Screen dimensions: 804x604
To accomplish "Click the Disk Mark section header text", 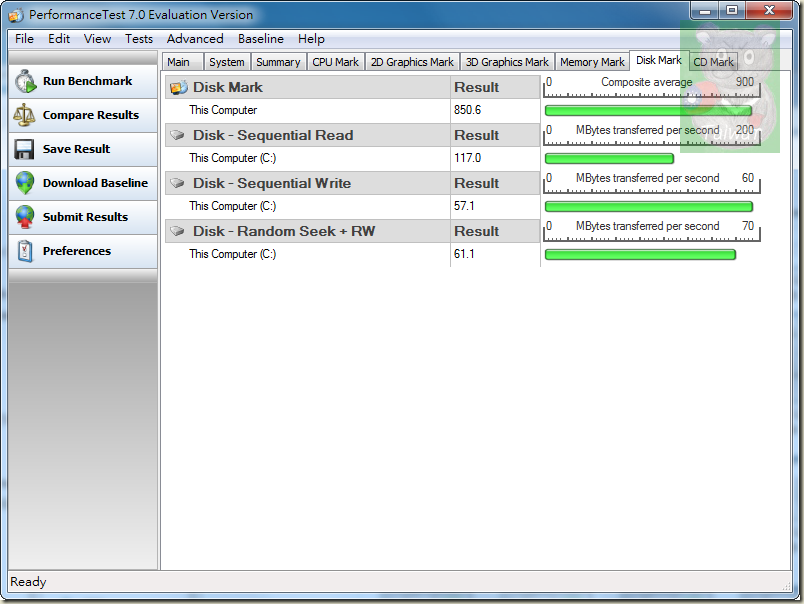I will click(228, 88).
